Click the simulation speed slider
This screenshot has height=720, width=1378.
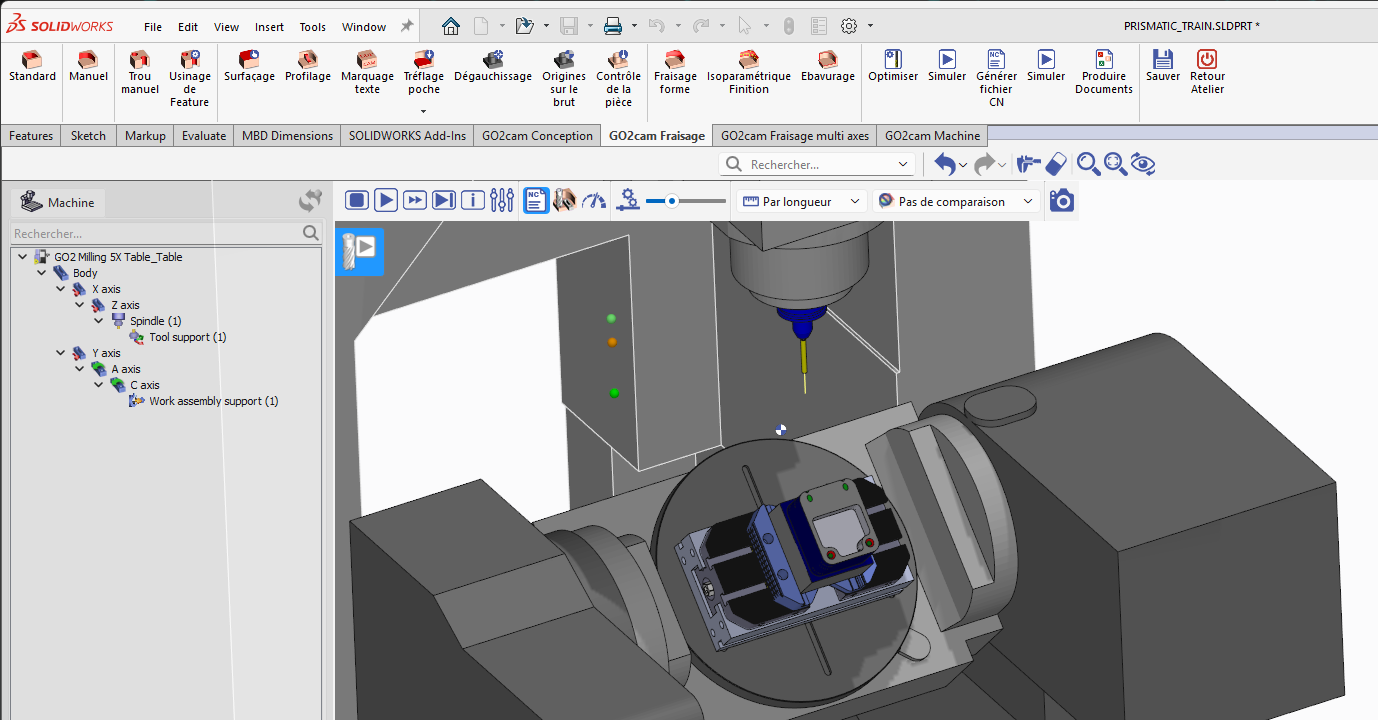pos(685,201)
